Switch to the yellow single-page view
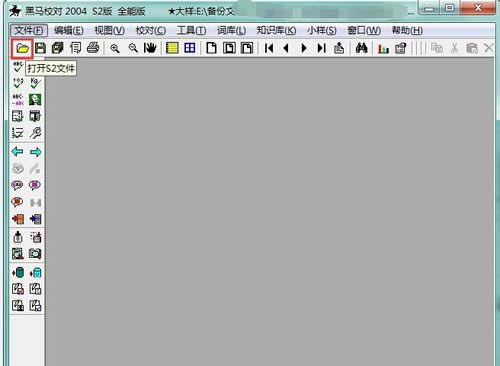Viewport: 500px width, 366px height. [172, 48]
